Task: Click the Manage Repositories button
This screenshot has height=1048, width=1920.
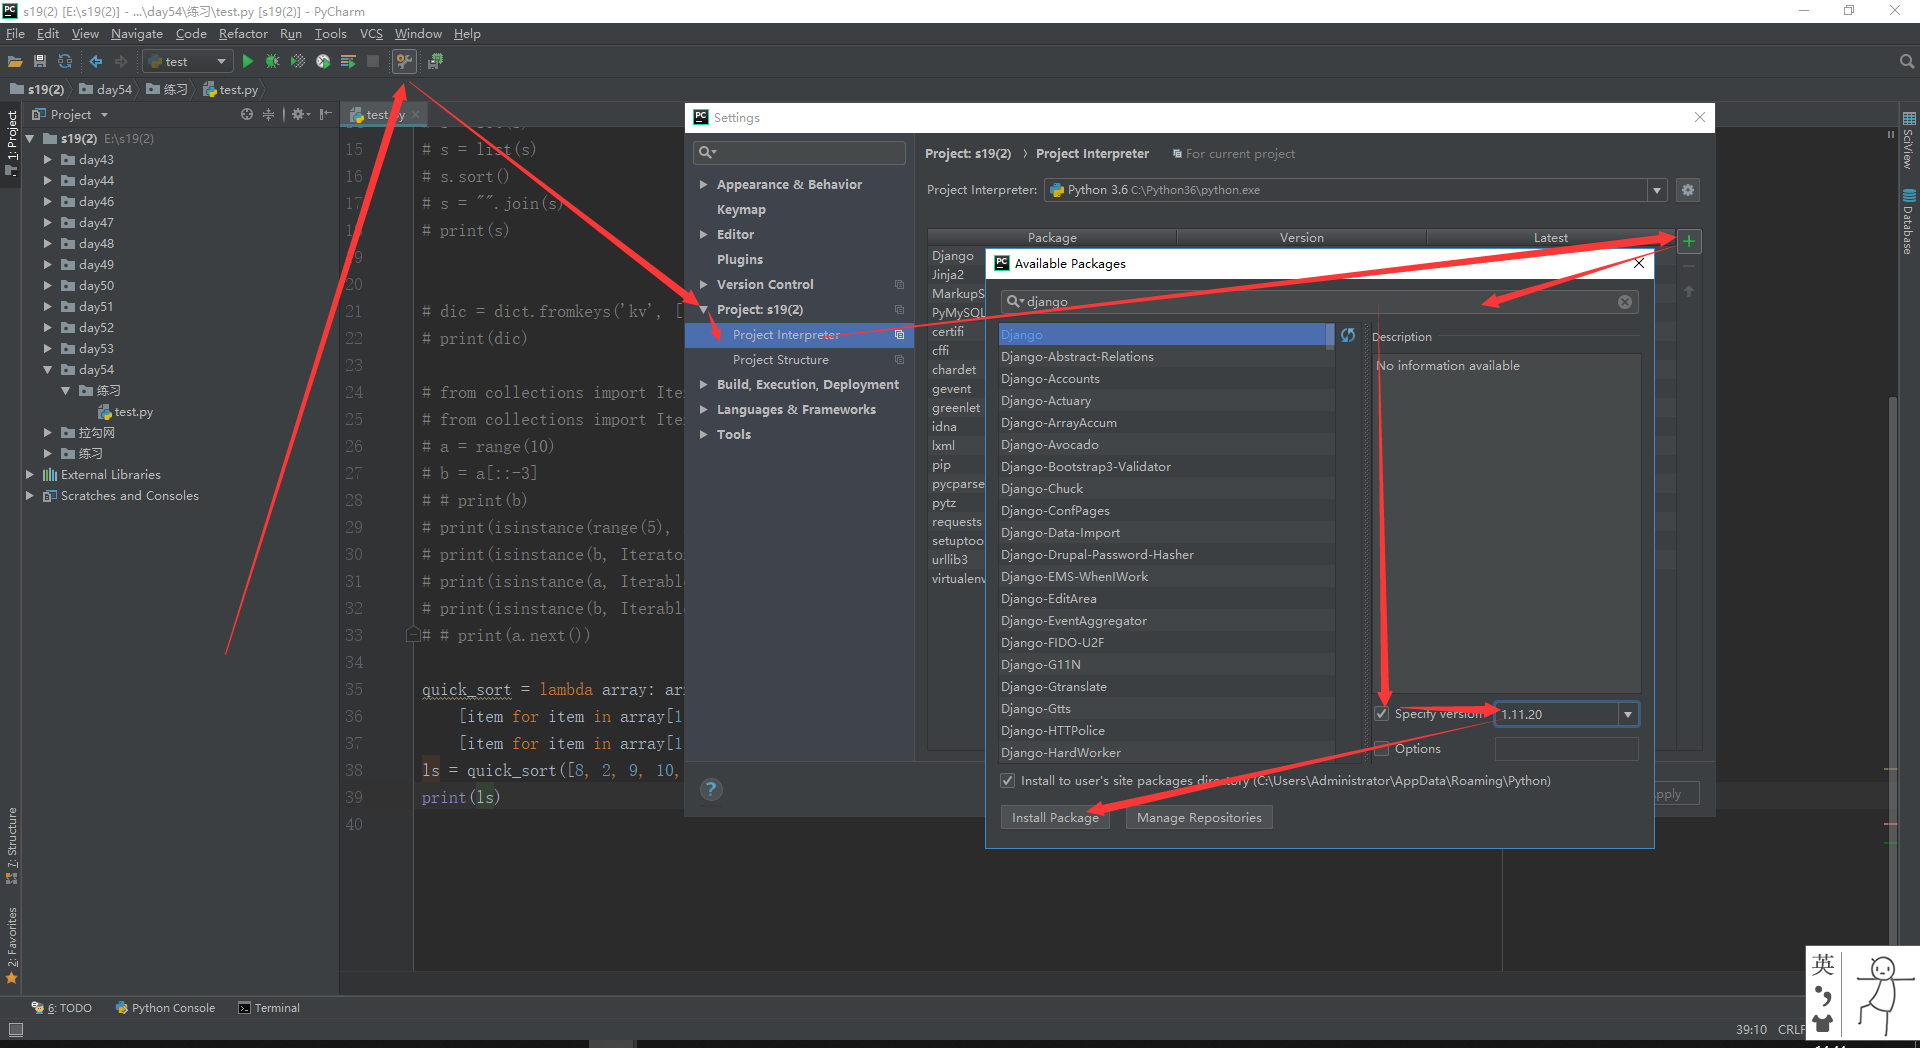Action: [x=1199, y=818]
